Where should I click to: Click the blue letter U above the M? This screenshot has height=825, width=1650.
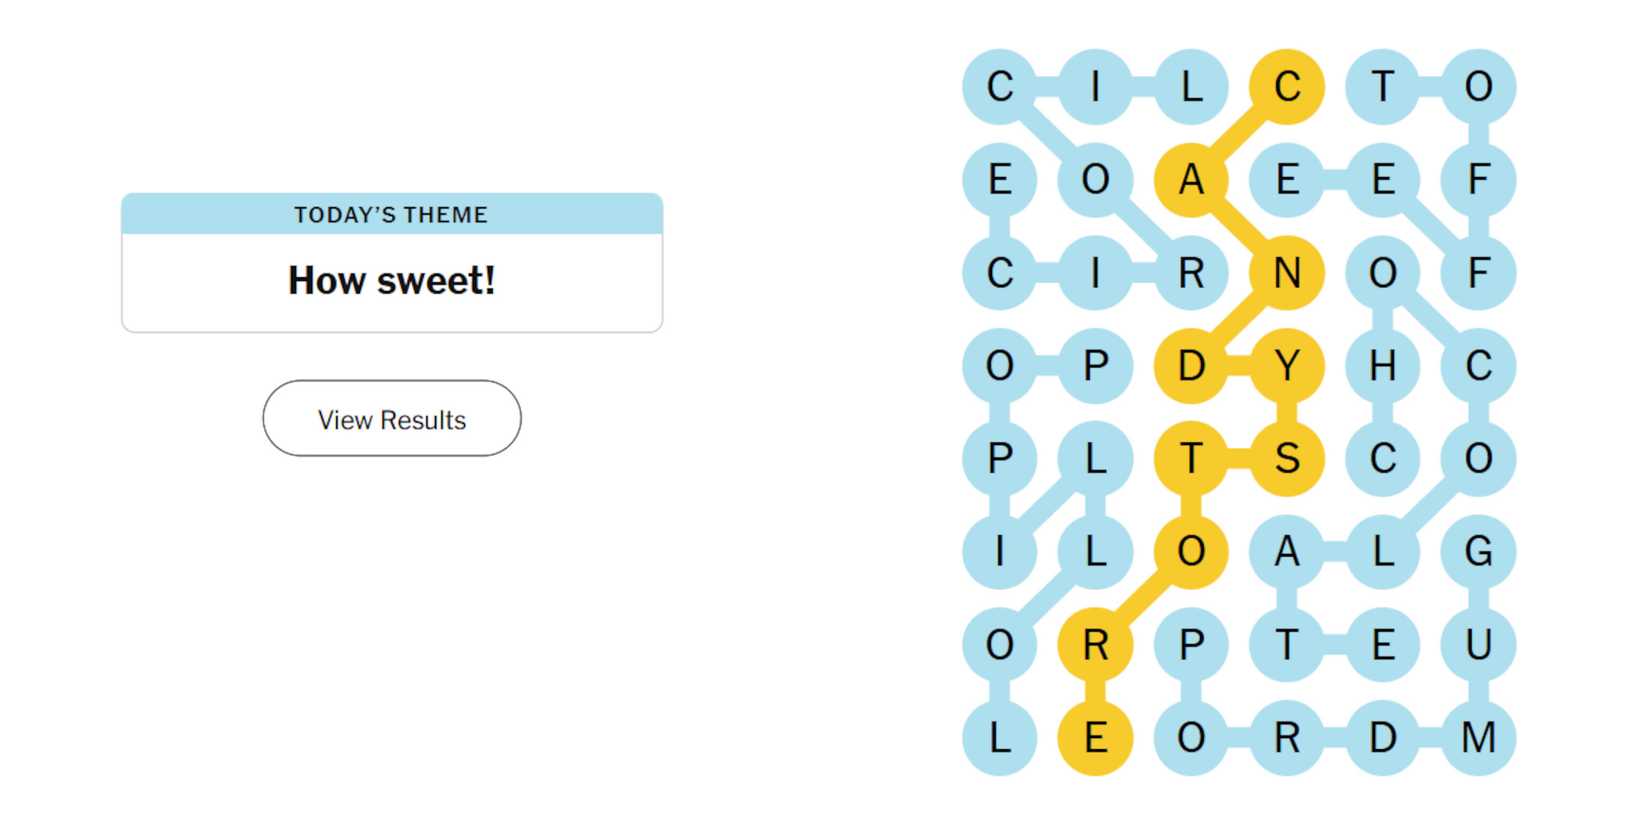tap(1477, 646)
